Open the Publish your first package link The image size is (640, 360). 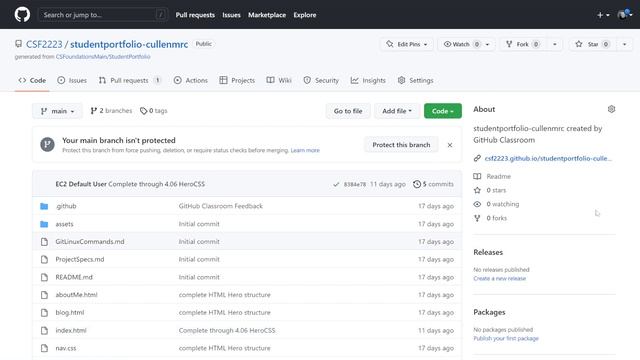point(506,339)
